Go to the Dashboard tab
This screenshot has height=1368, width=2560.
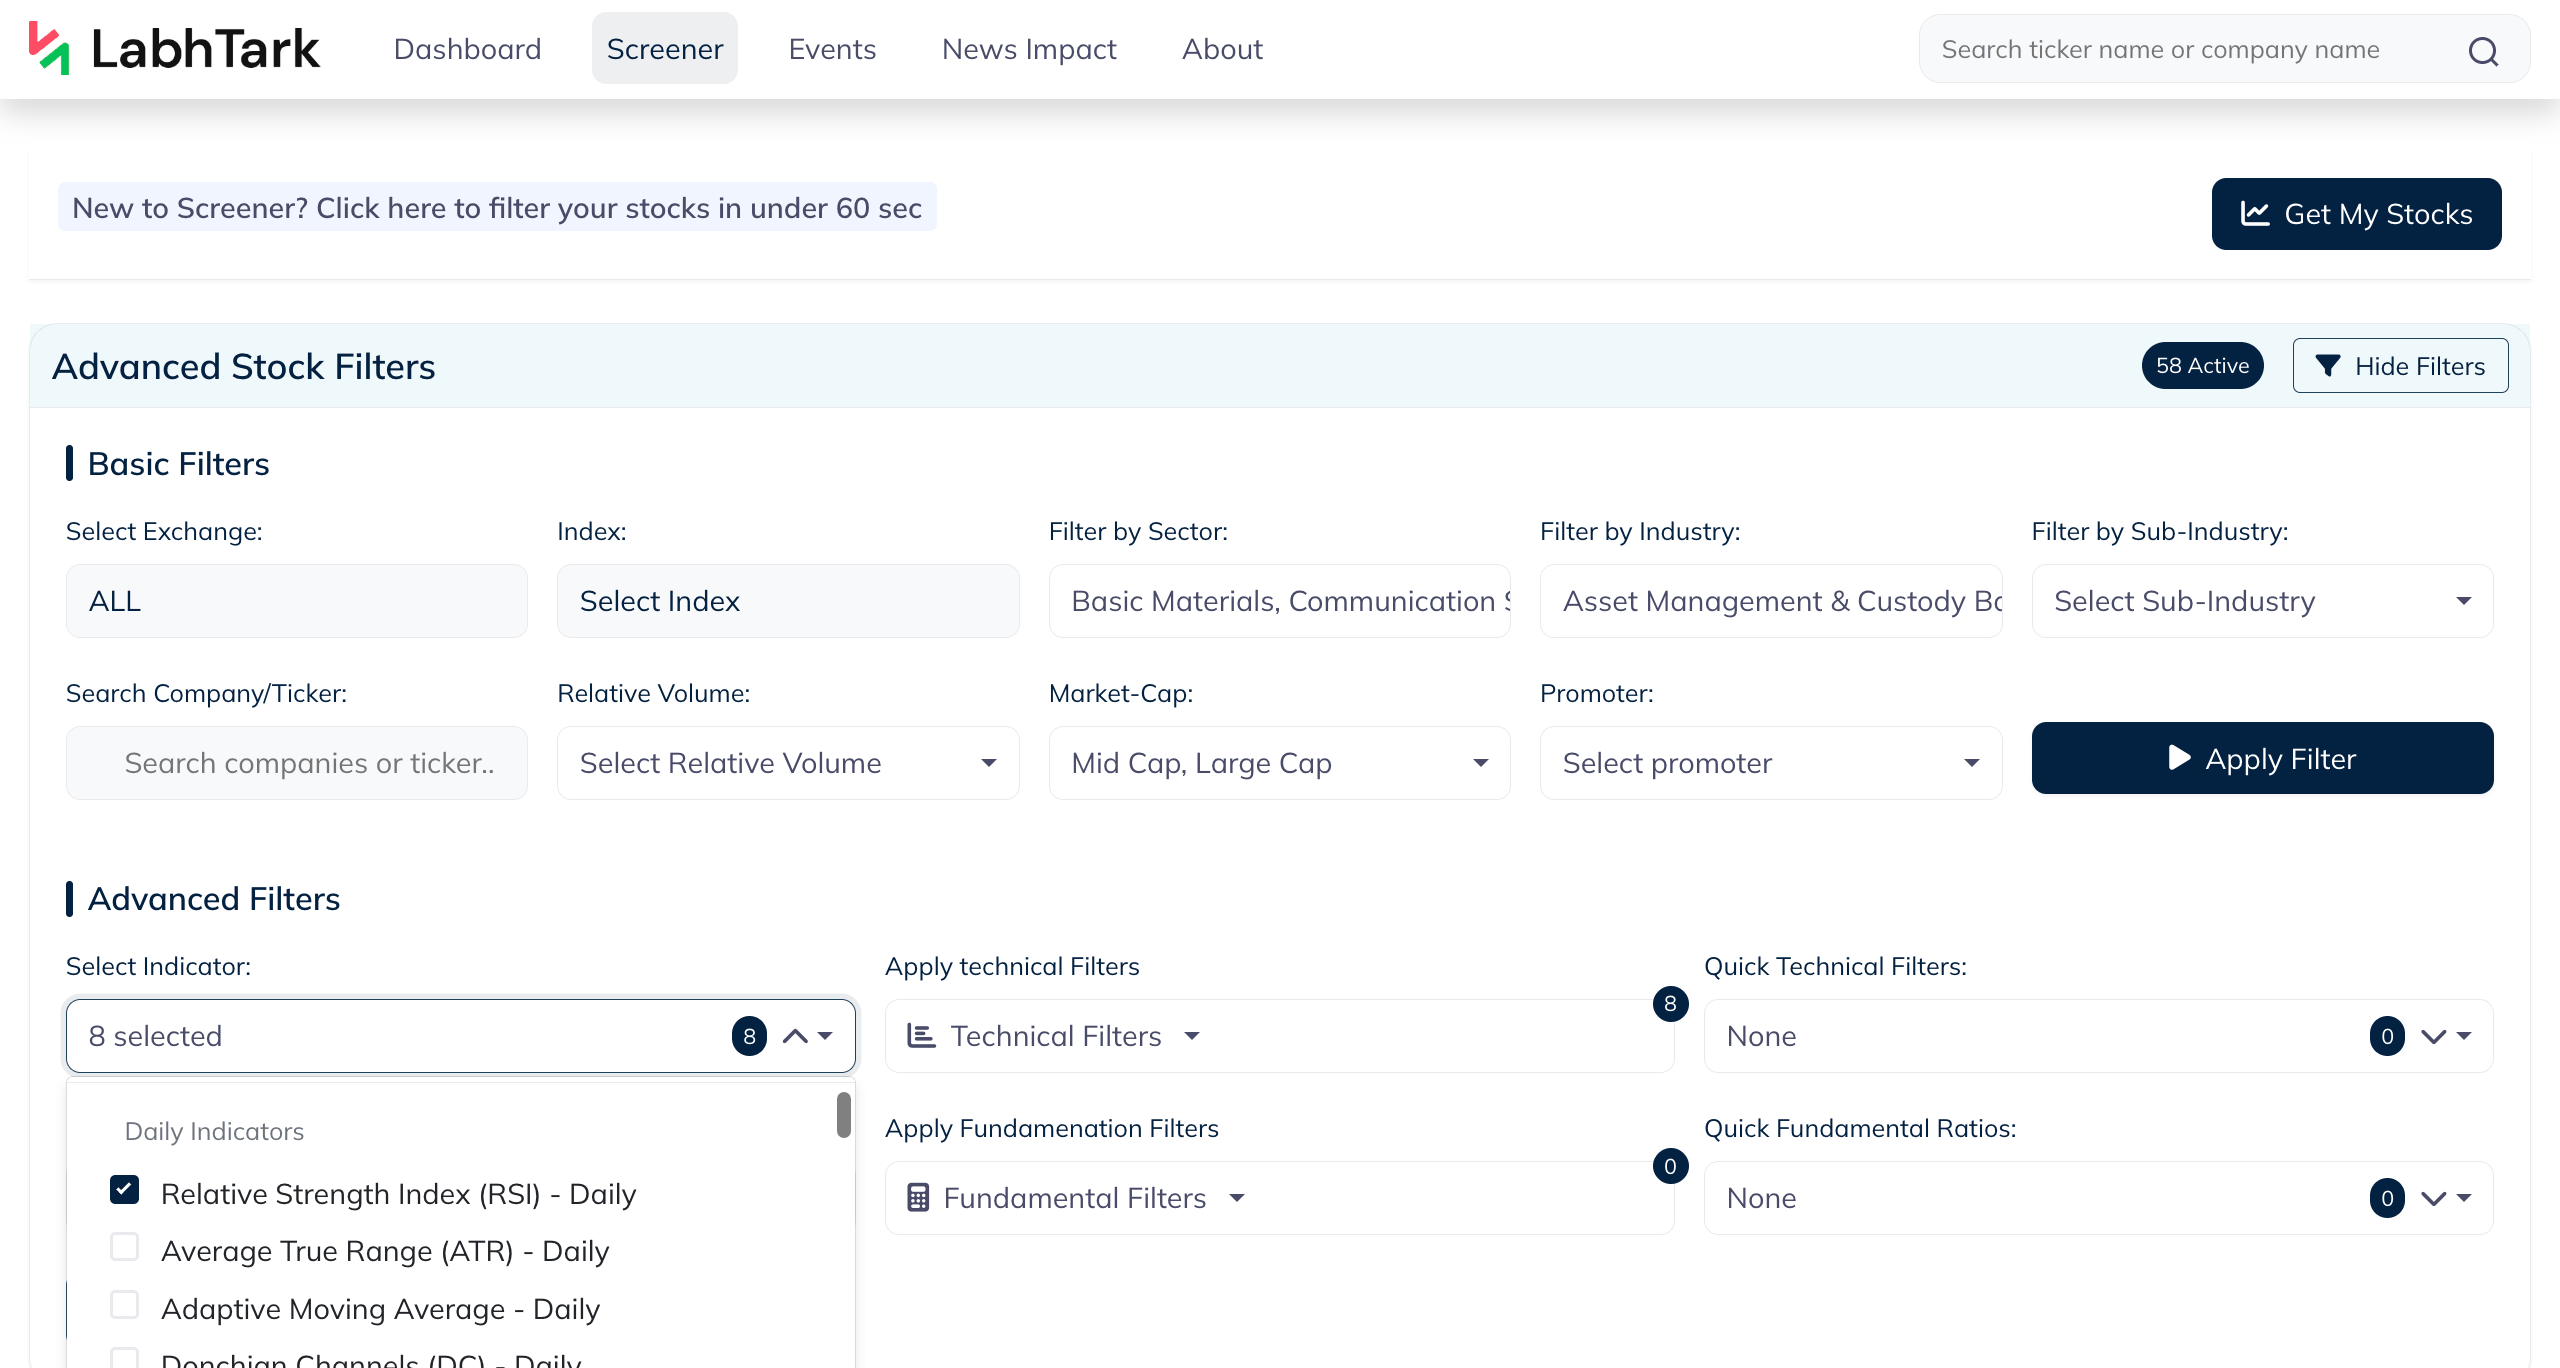[x=467, y=49]
